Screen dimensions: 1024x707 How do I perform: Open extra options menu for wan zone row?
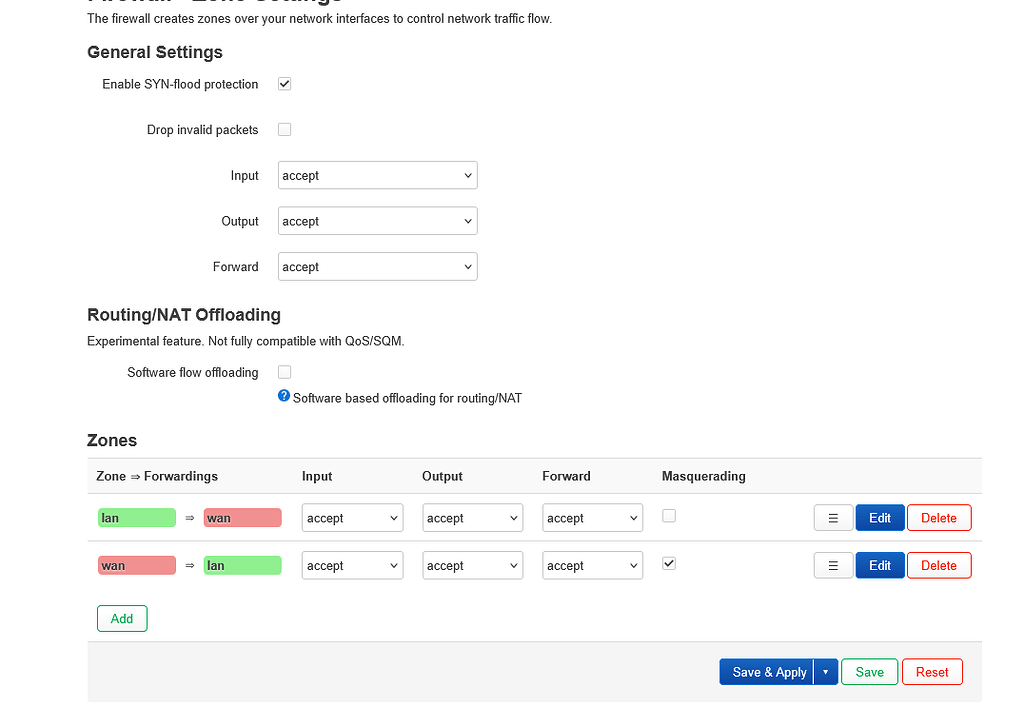tap(833, 565)
